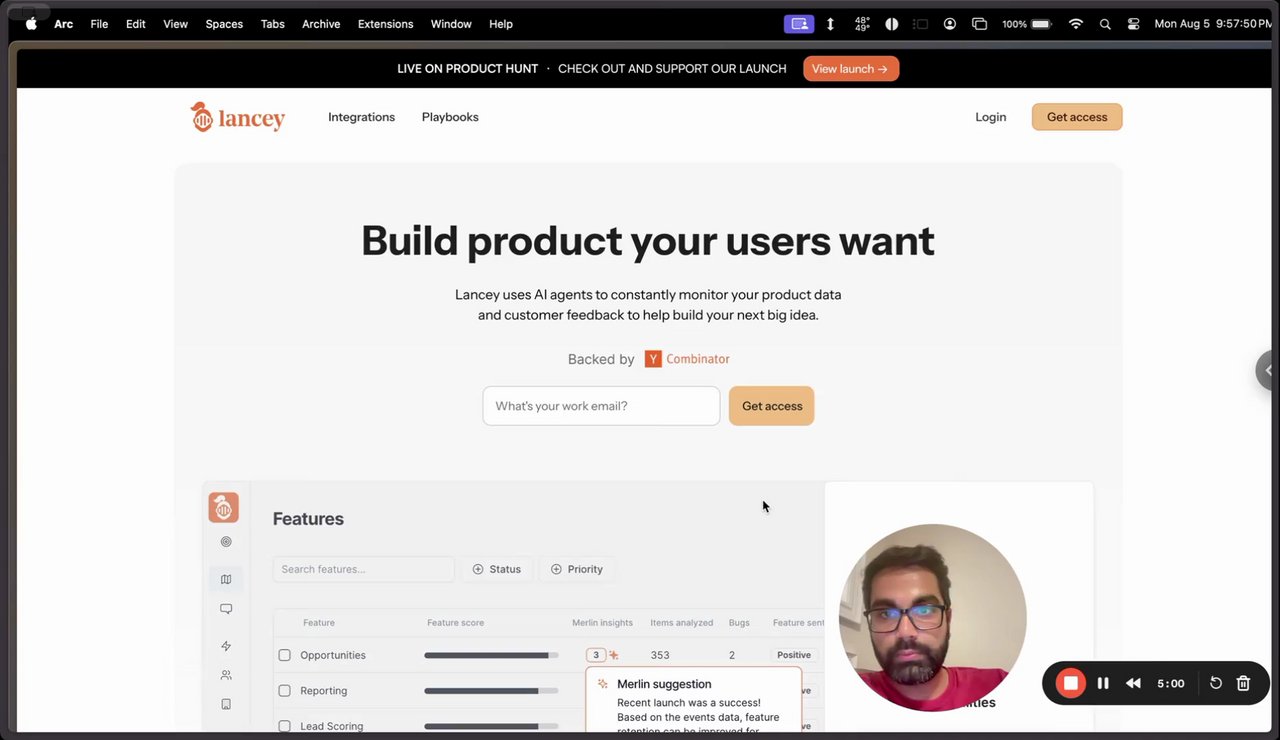Select the target icon in the preview sidebar
The image size is (1280, 740).
point(226,542)
